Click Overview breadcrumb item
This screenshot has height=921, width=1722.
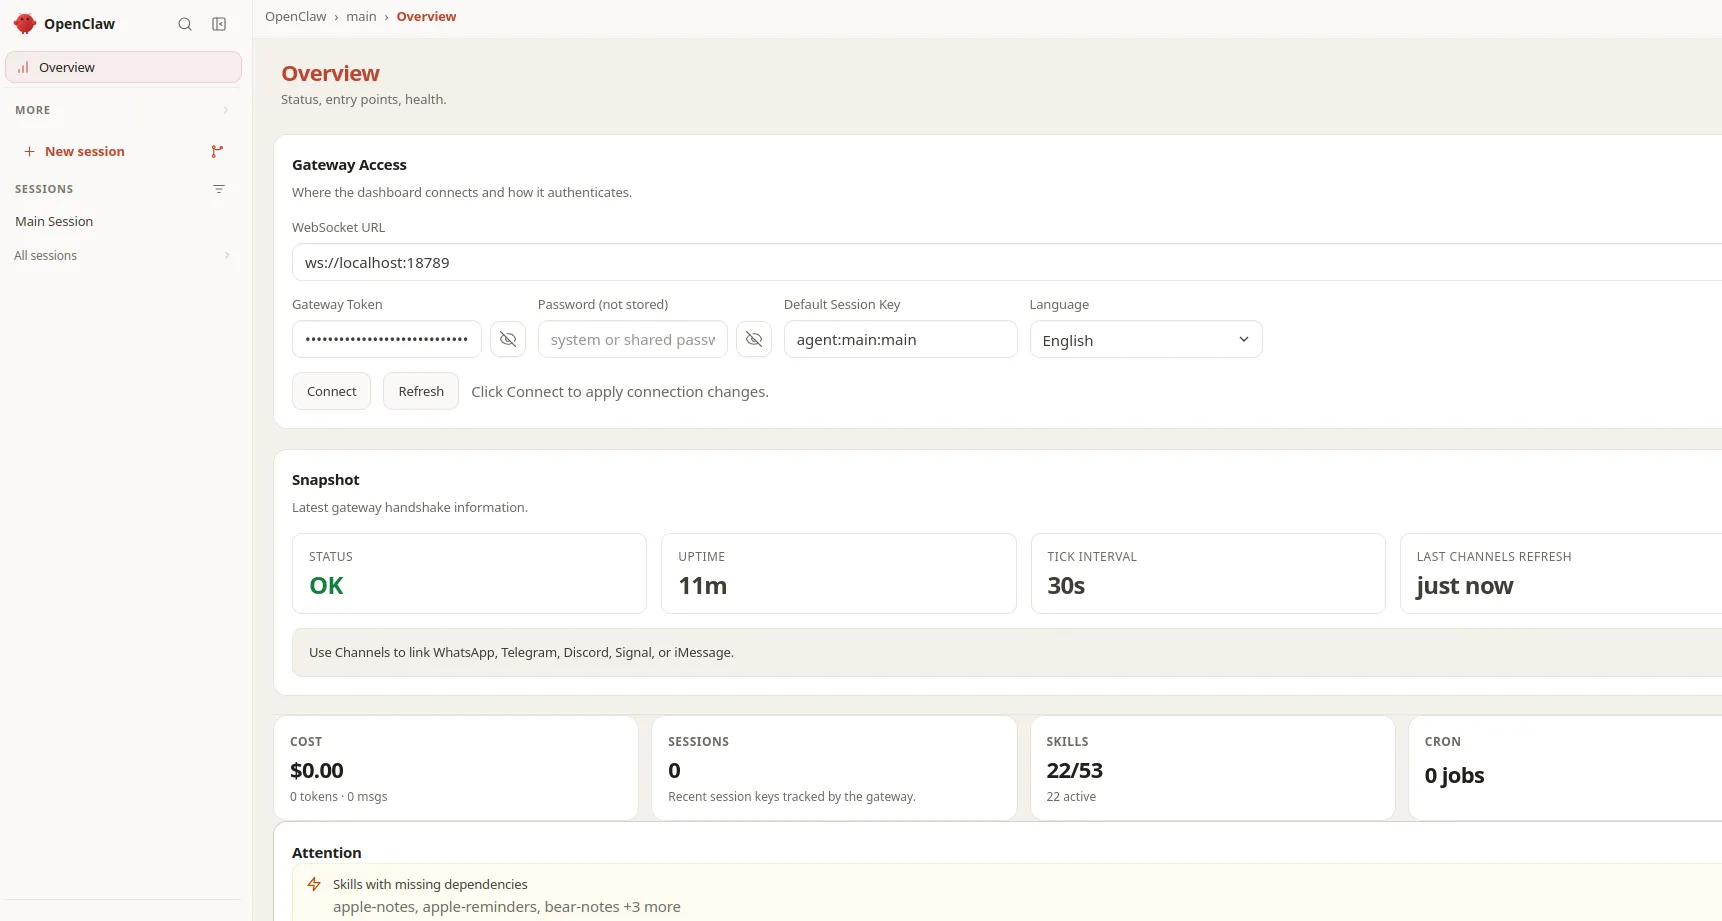tap(426, 17)
